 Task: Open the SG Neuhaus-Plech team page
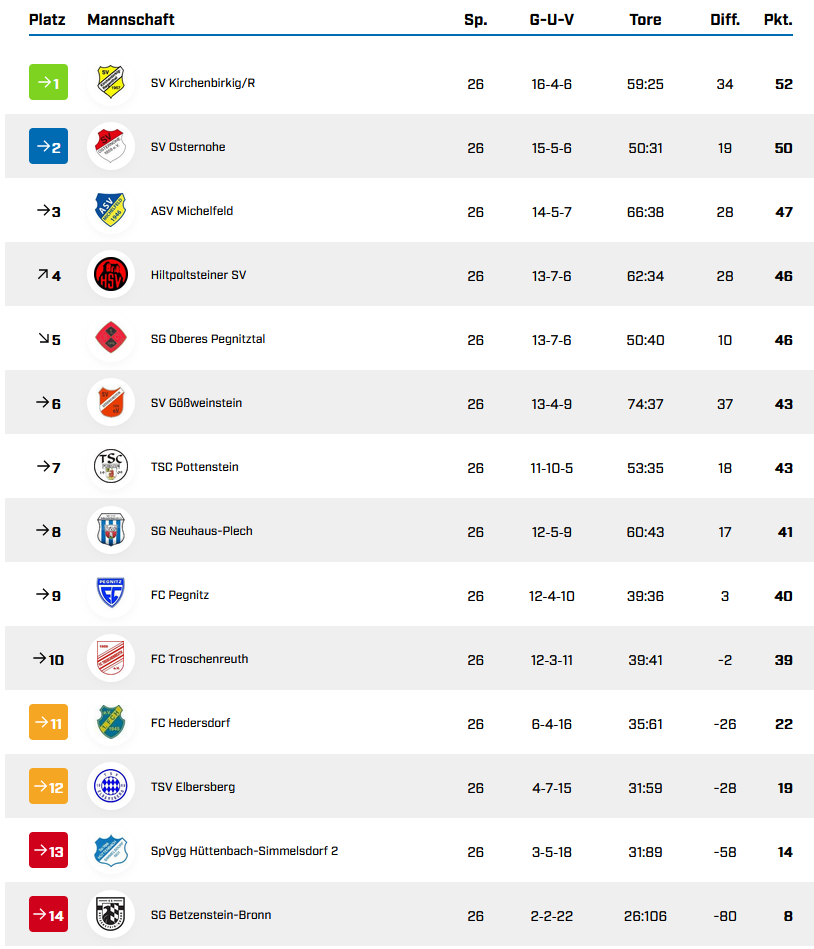point(202,531)
